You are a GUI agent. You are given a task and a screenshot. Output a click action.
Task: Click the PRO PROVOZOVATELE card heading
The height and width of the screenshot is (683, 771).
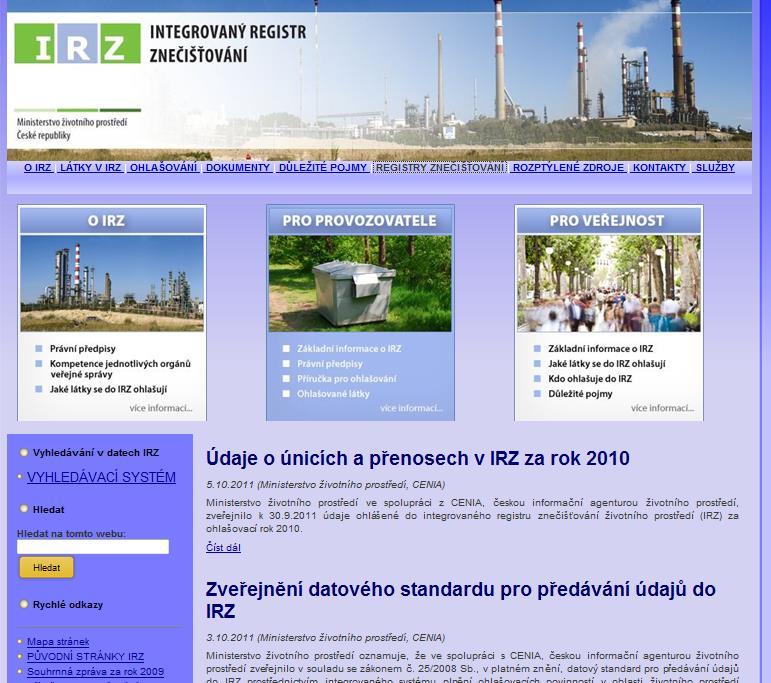pyautogui.click(x=360, y=220)
